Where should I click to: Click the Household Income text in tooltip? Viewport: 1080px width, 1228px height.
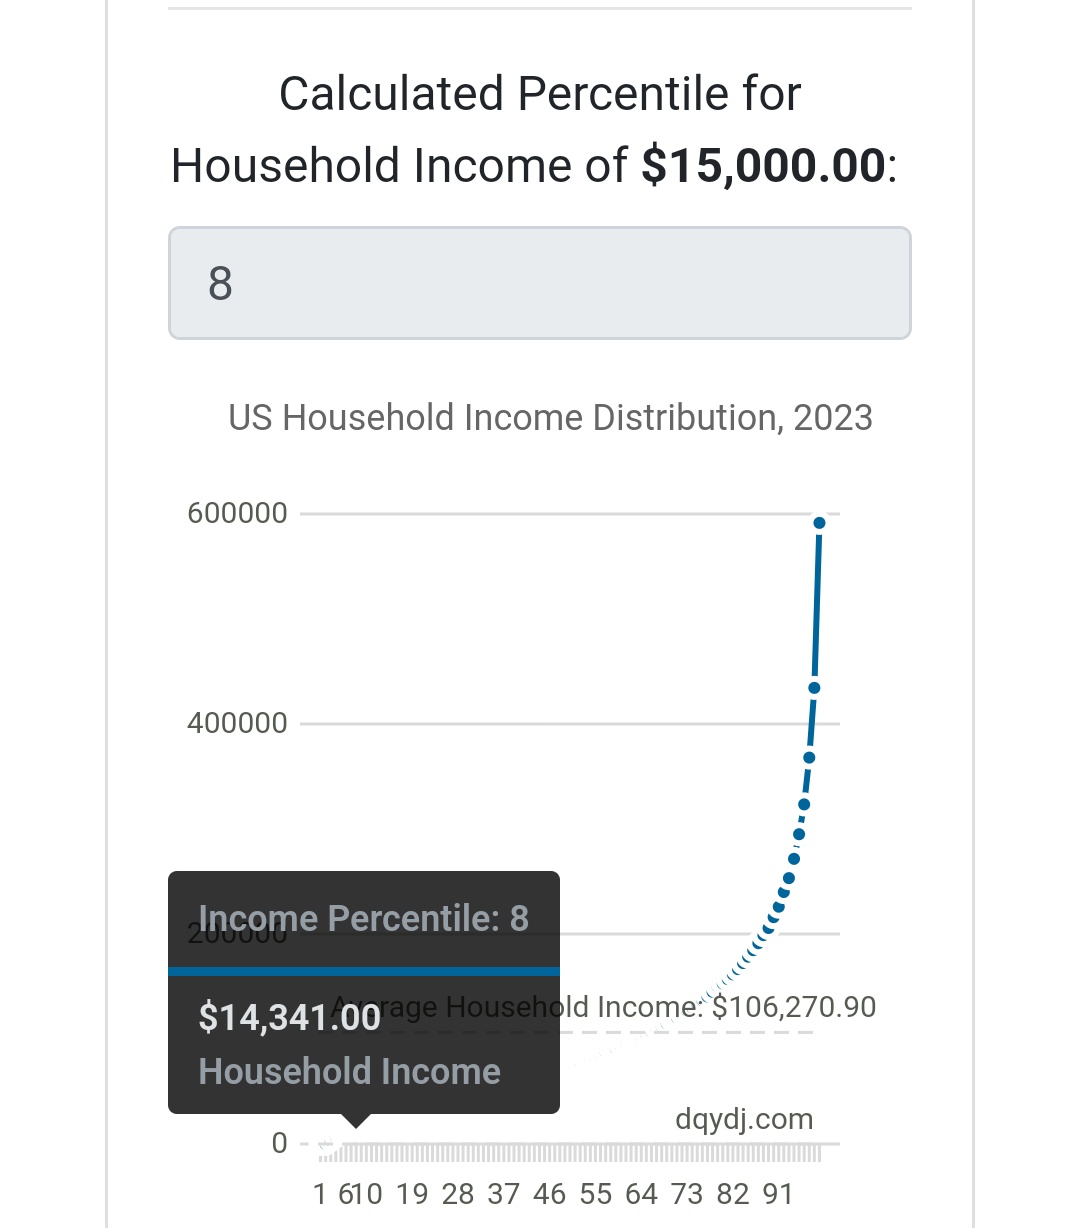coord(350,1072)
